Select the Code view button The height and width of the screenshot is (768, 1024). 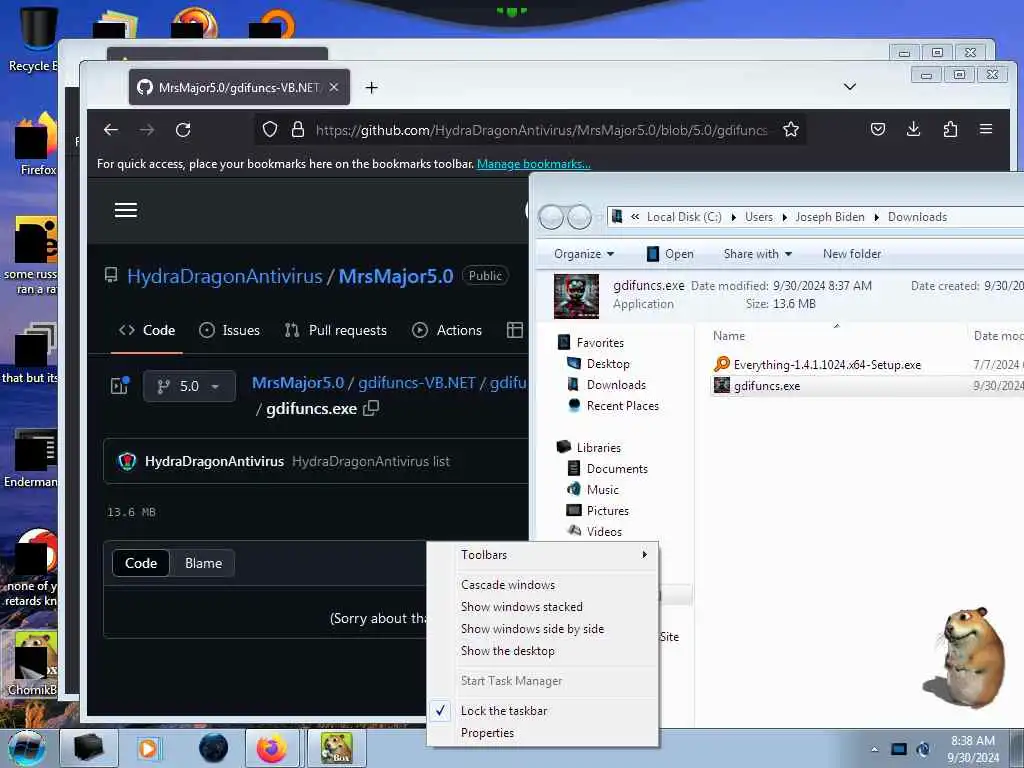click(x=141, y=563)
